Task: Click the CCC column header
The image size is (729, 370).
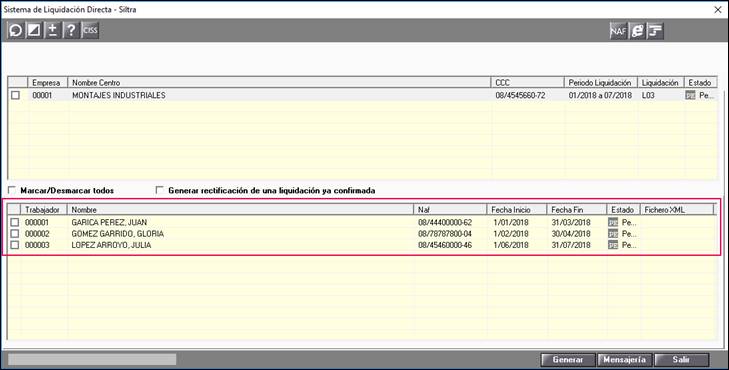Action: coord(527,82)
